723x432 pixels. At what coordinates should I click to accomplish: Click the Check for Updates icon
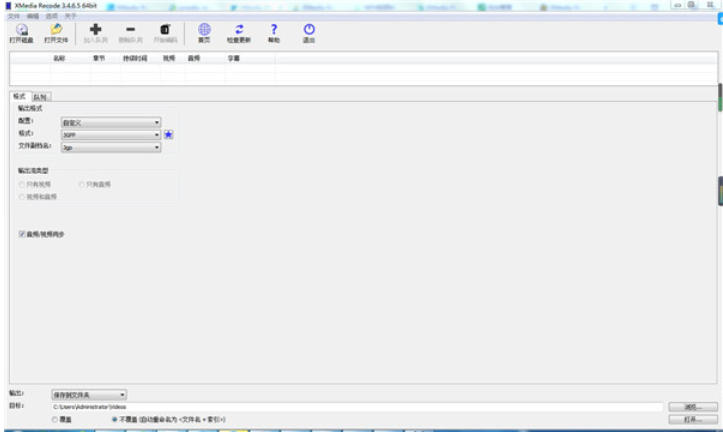click(x=238, y=30)
